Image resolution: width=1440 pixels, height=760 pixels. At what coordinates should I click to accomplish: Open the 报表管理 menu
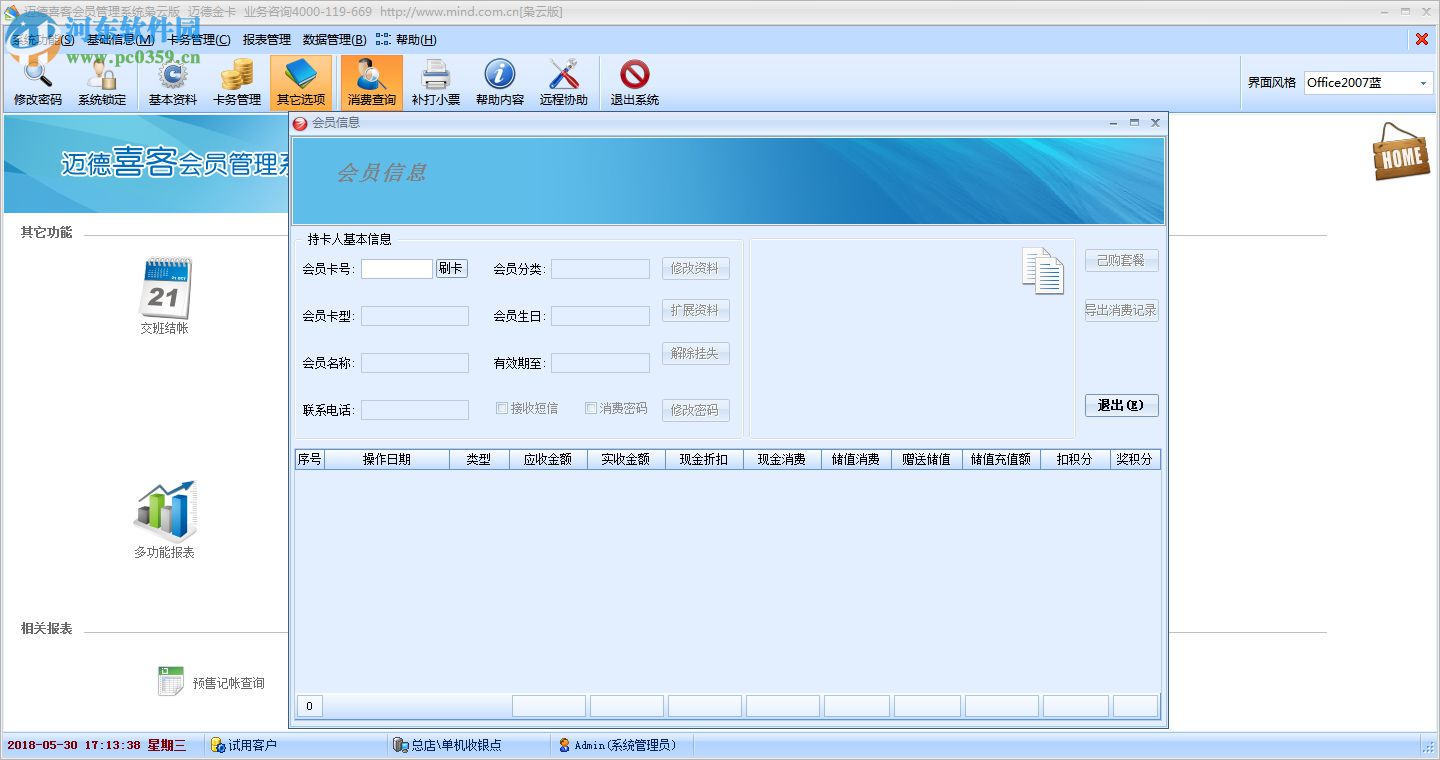point(267,40)
